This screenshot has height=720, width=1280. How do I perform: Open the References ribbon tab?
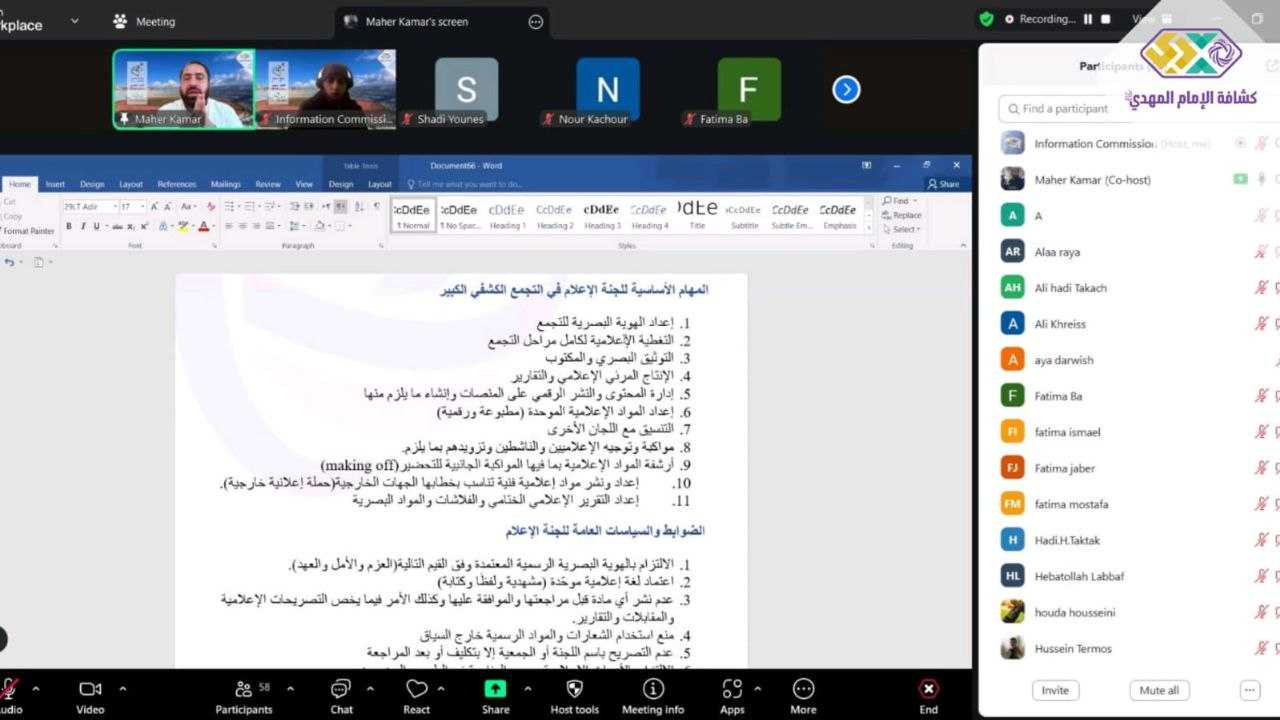click(x=176, y=184)
